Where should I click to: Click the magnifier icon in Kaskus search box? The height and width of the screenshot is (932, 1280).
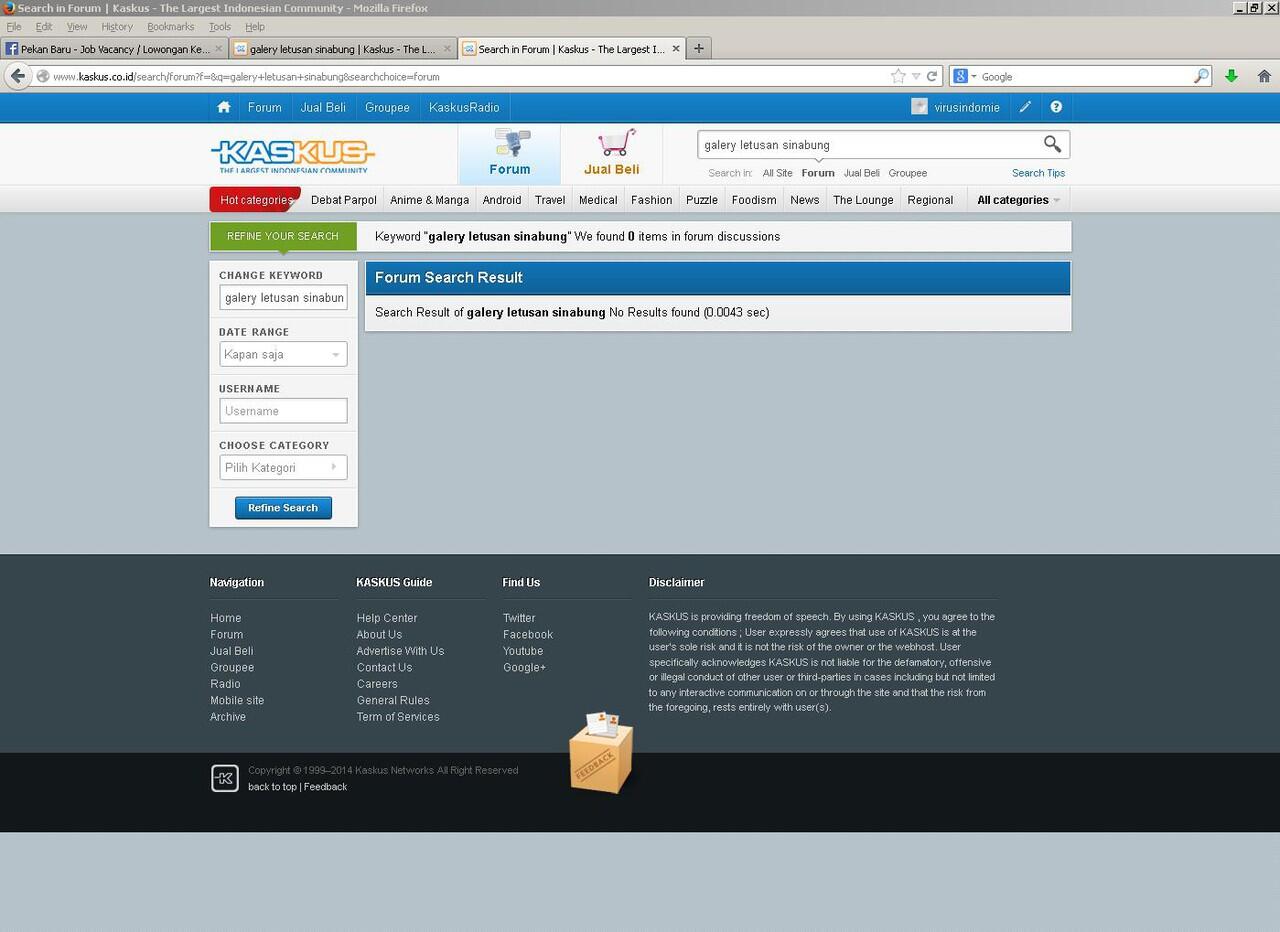(1052, 144)
